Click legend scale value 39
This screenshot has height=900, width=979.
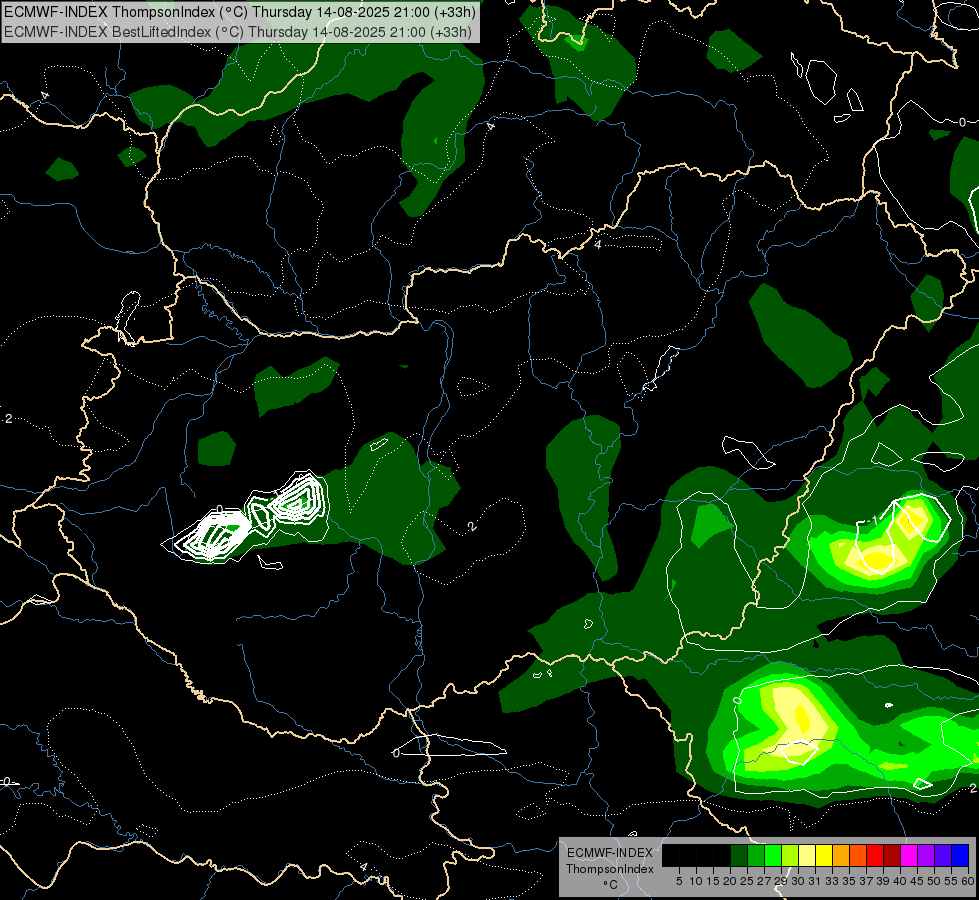pos(883,881)
